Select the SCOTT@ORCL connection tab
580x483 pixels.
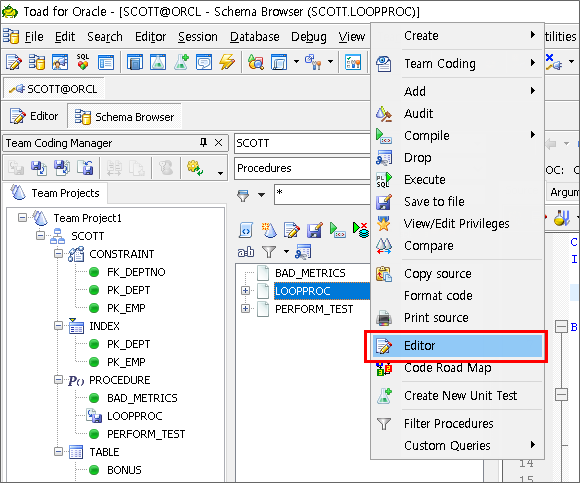click(54, 89)
